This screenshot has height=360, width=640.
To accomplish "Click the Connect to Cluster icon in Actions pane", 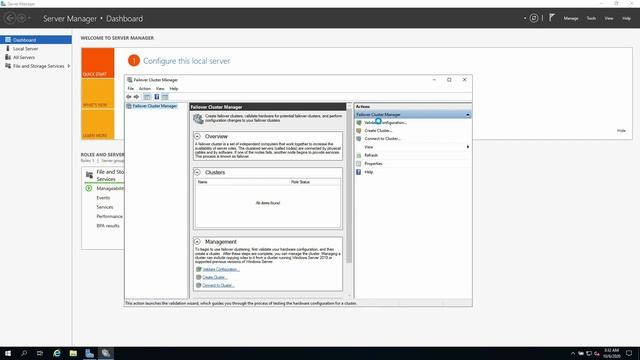I will tap(359, 139).
